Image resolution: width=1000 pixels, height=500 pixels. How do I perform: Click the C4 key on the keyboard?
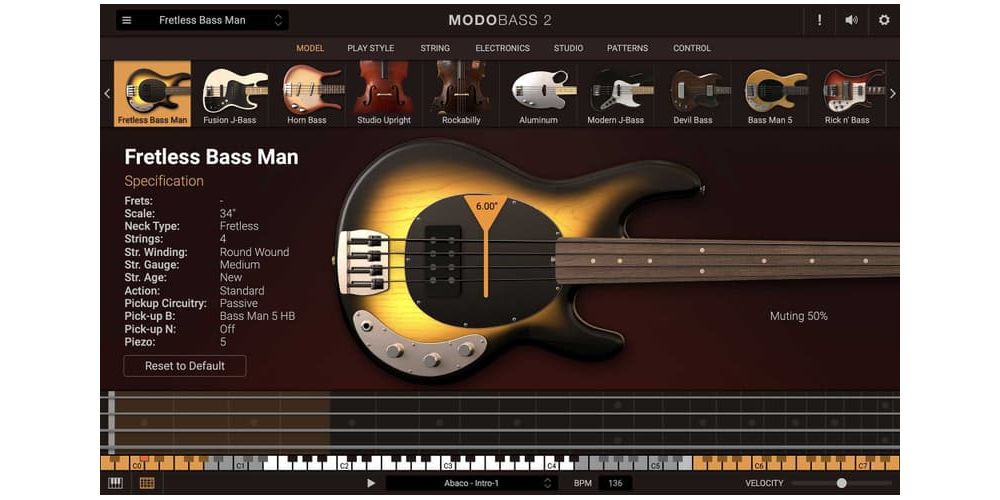coord(552,466)
